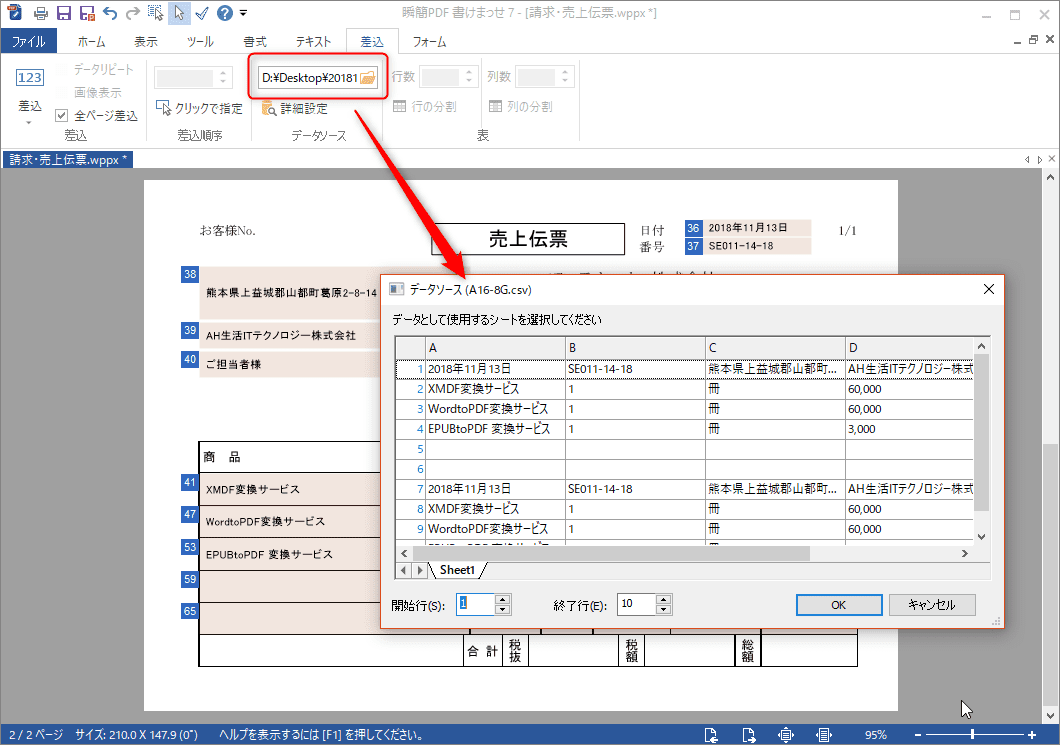Screen dimensions: 1060x745
Task: Fit page width icon in status bar
Action: 824,735
